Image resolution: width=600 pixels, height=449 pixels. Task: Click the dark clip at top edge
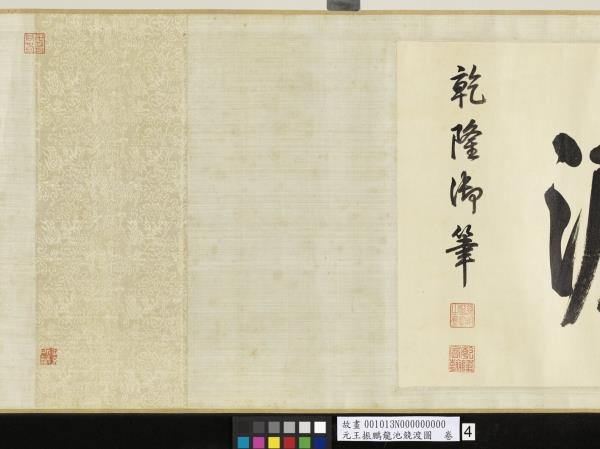(343, 5)
